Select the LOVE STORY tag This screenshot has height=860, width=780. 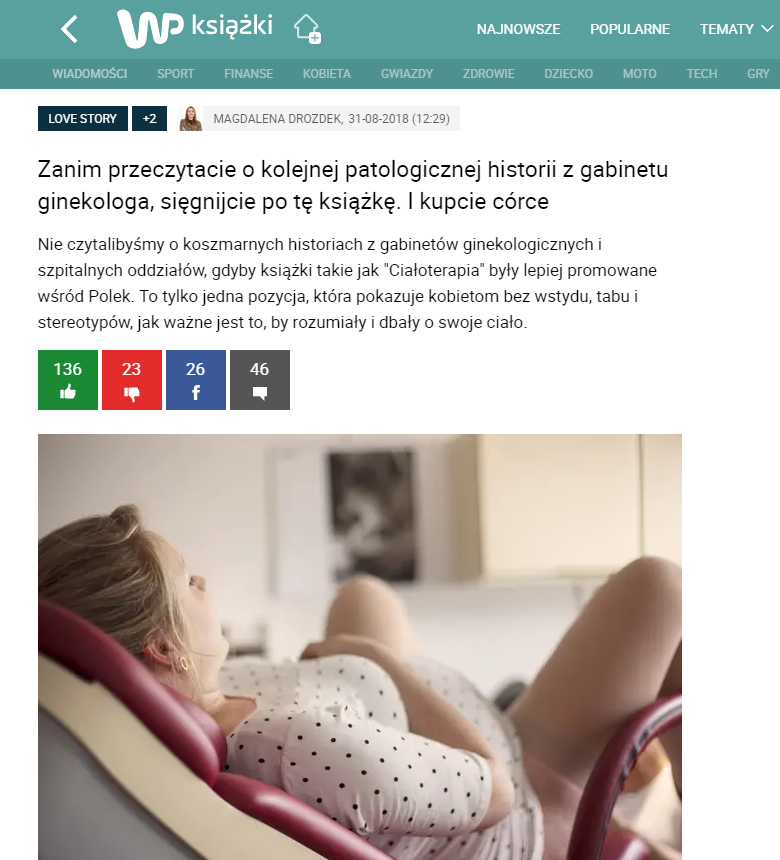click(83, 118)
